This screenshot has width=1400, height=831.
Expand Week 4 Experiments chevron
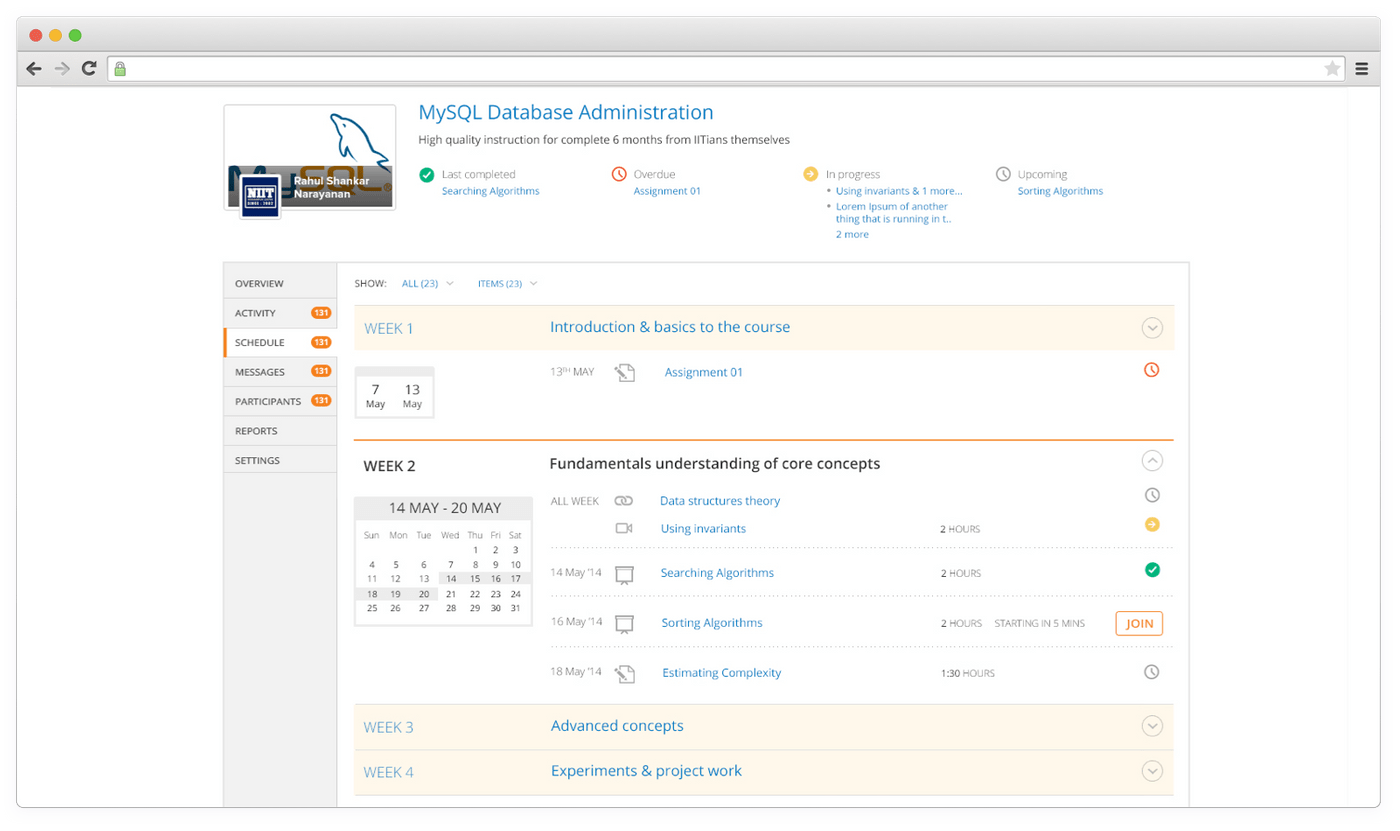click(x=1152, y=771)
